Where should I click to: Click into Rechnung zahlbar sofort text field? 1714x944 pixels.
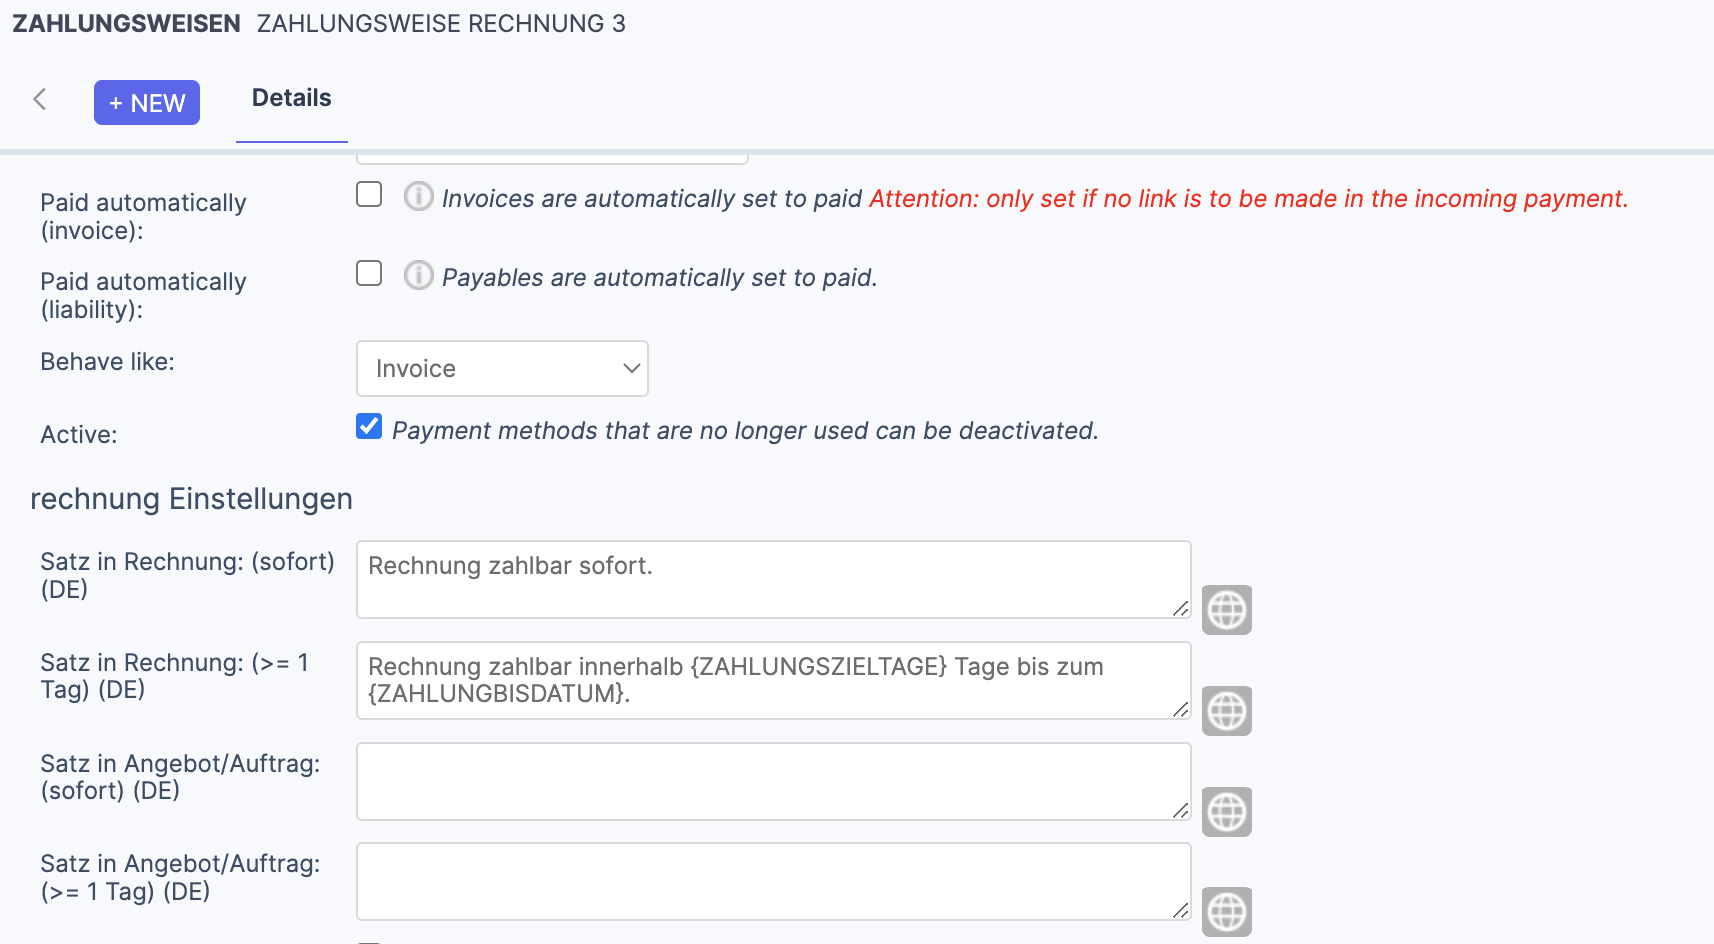773,579
